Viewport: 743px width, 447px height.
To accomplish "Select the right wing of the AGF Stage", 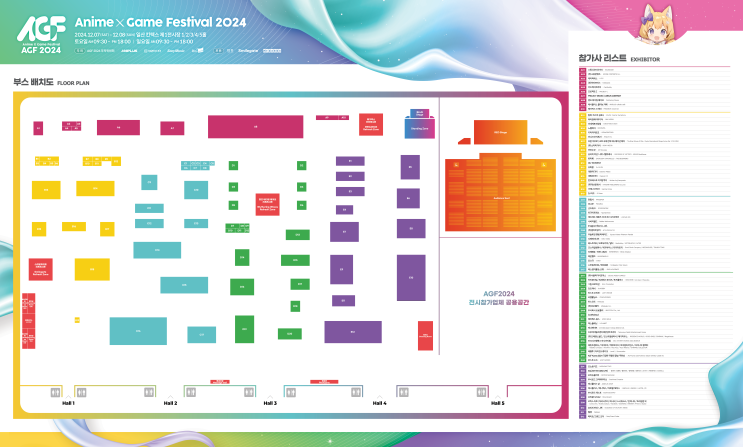I will pyautogui.click(x=536, y=141).
